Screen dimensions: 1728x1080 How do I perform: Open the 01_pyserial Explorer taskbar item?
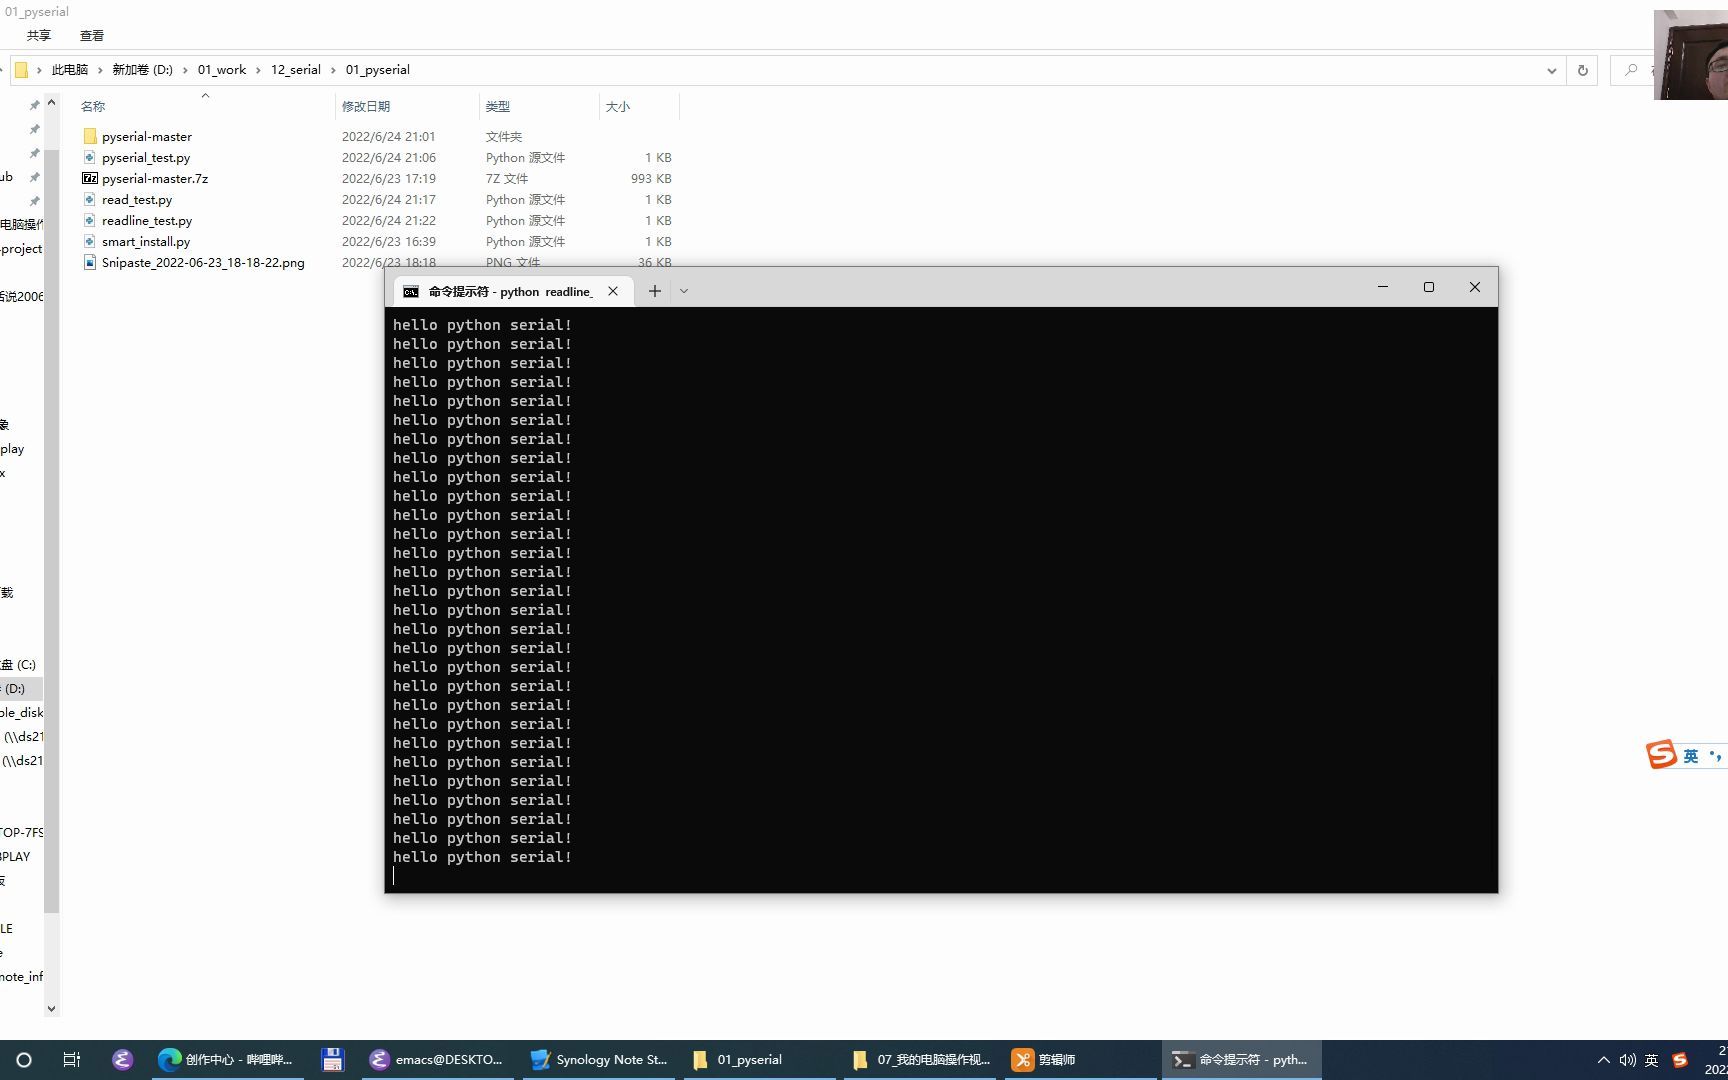click(760, 1060)
